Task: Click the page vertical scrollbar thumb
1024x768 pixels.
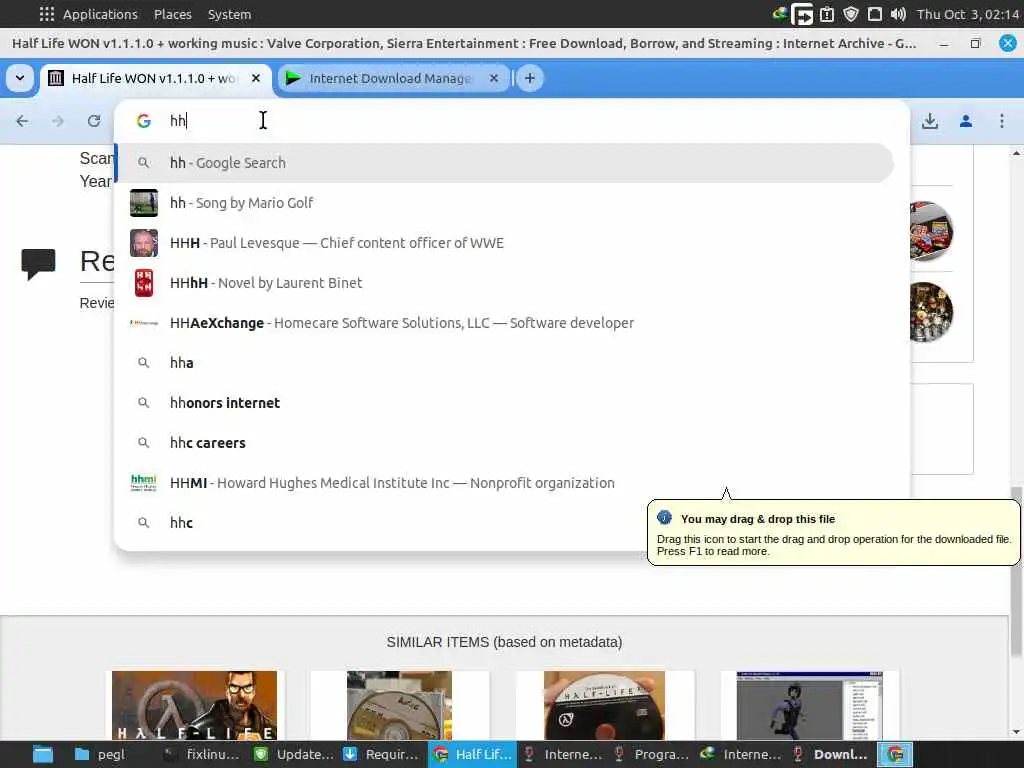Action: pos(1016,570)
